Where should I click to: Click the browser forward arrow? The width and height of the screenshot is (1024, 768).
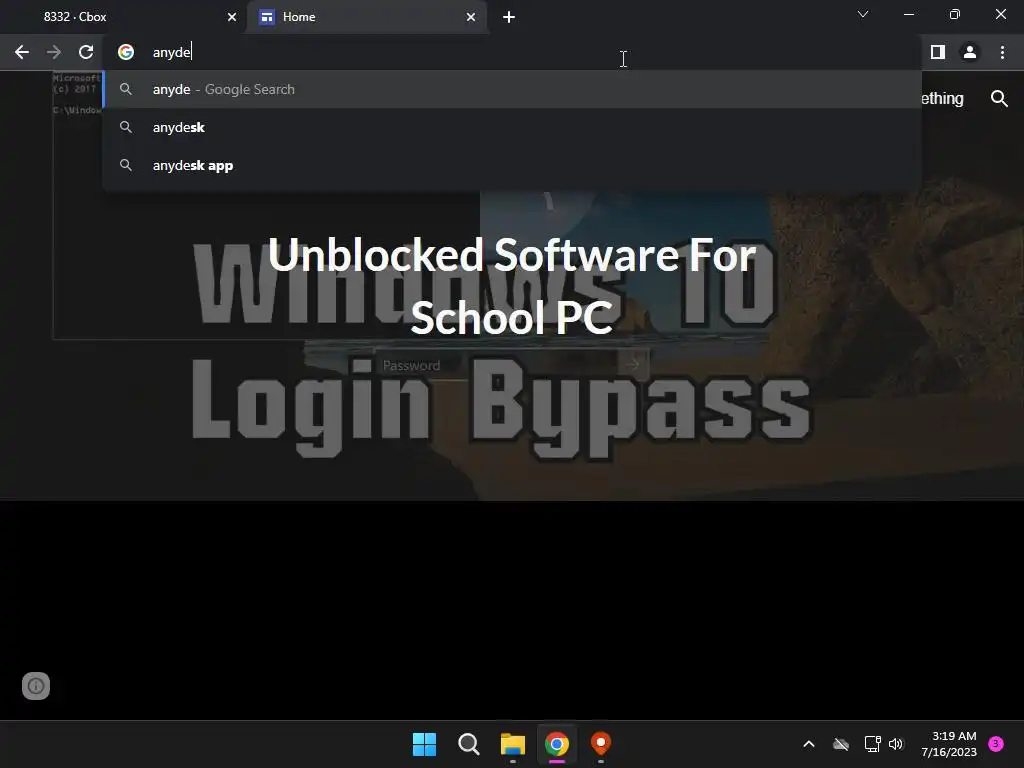pos(54,52)
